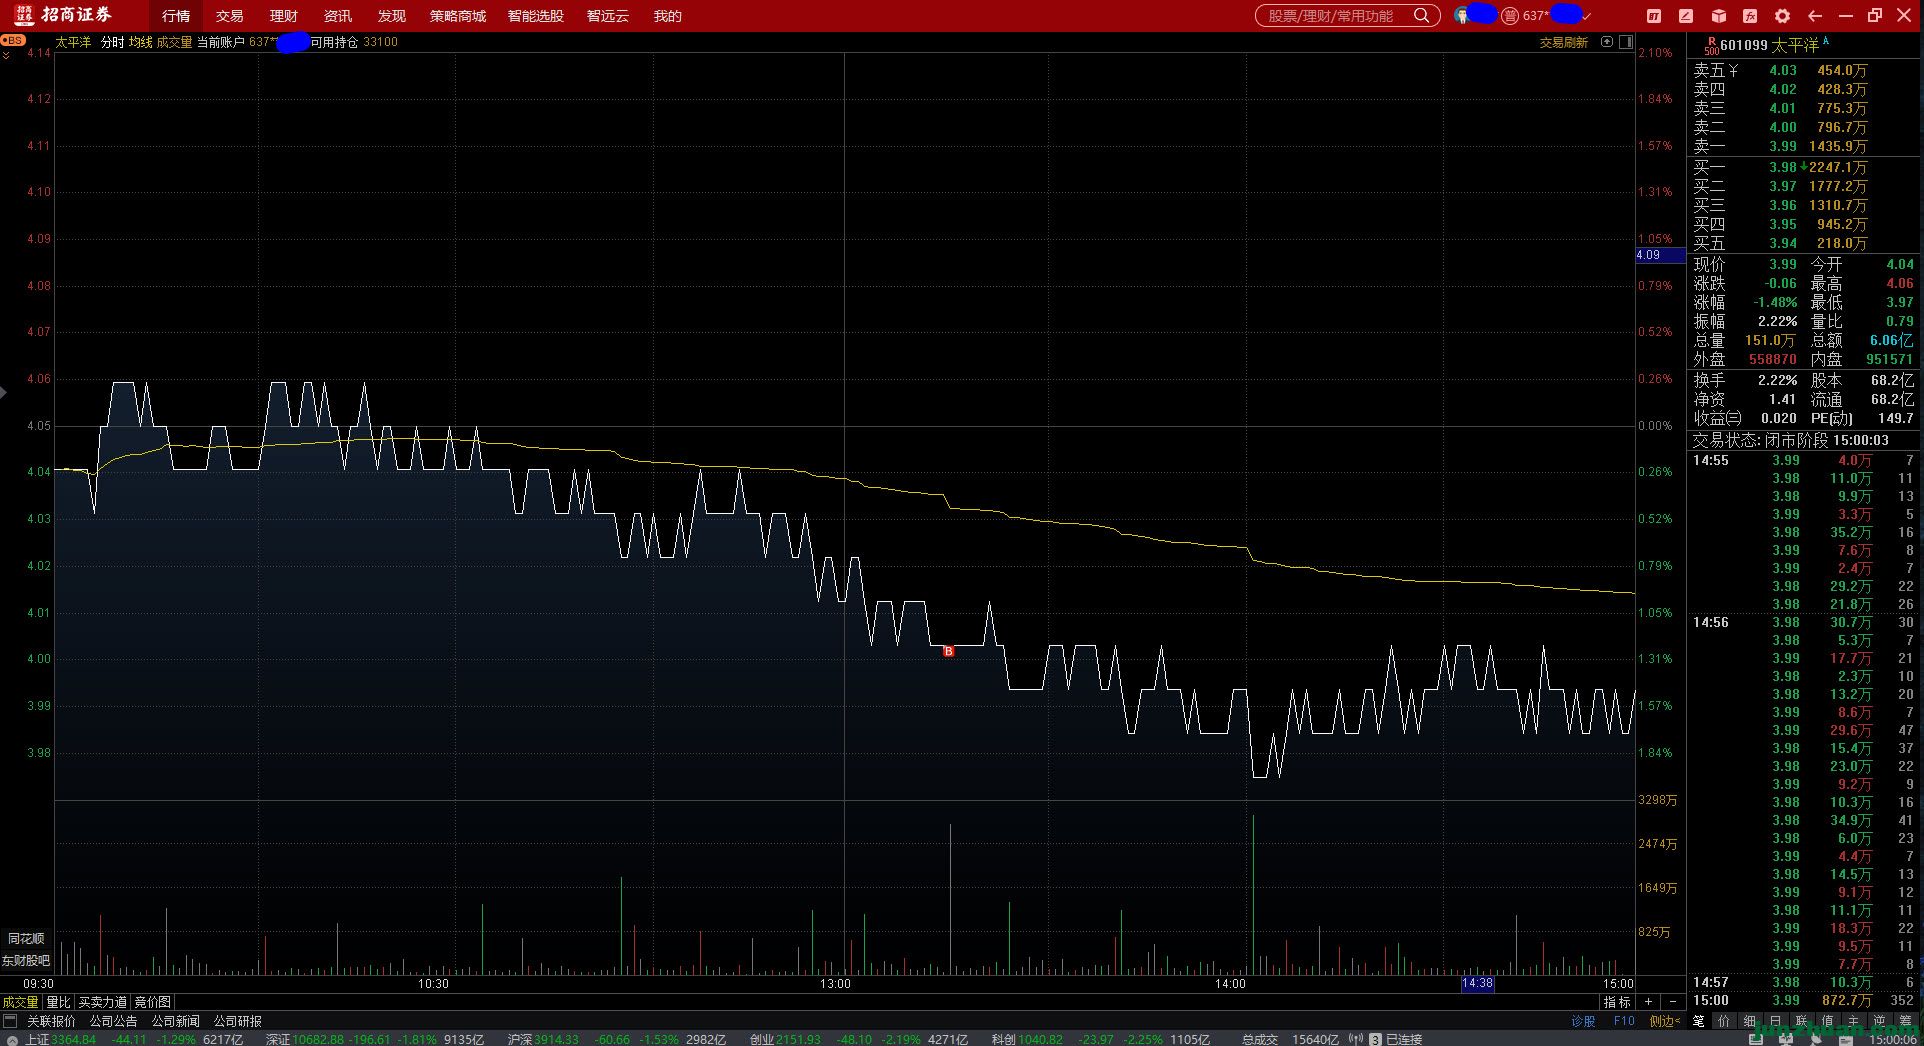Select the 日 daily tab
Viewport: 1924px width, 1046px height.
point(1776,1021)
